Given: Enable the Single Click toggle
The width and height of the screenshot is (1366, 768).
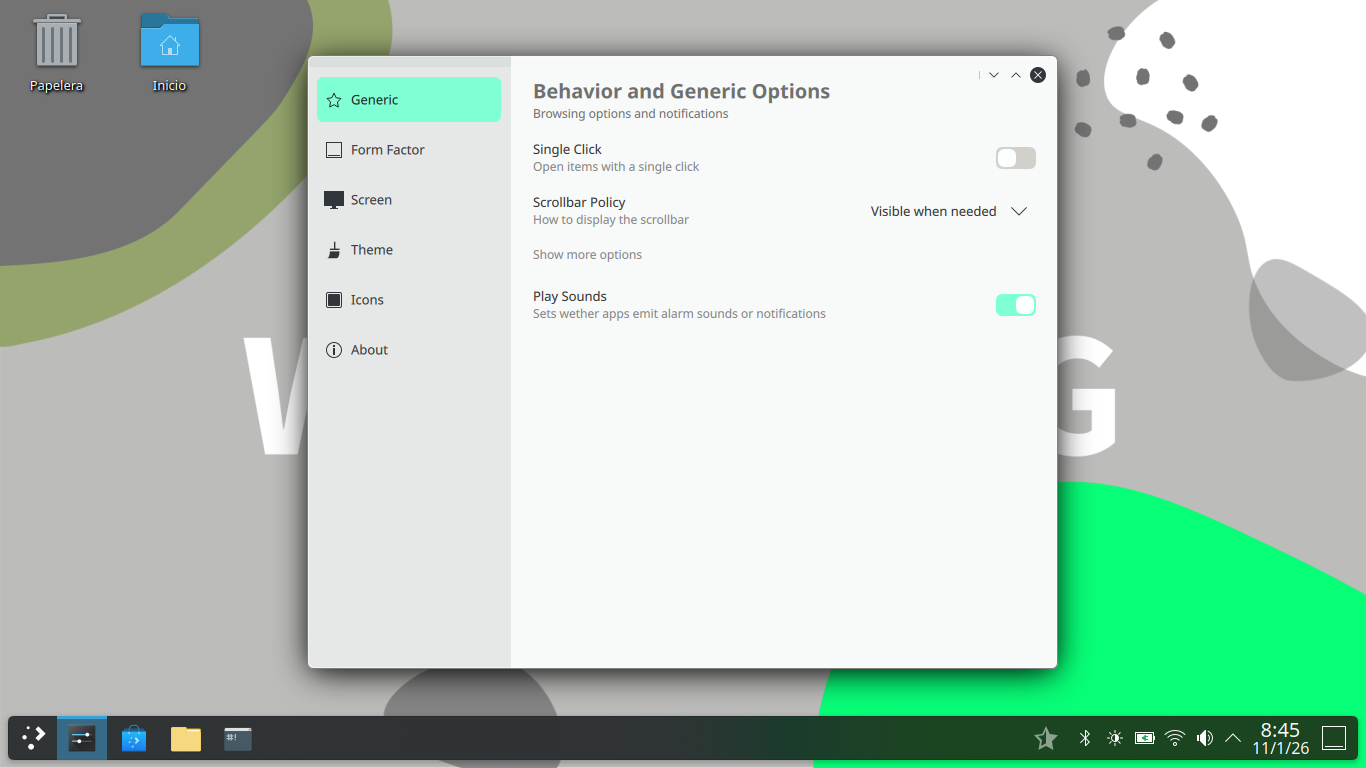Looking at the screenshot, I should tap(1015, 158).
